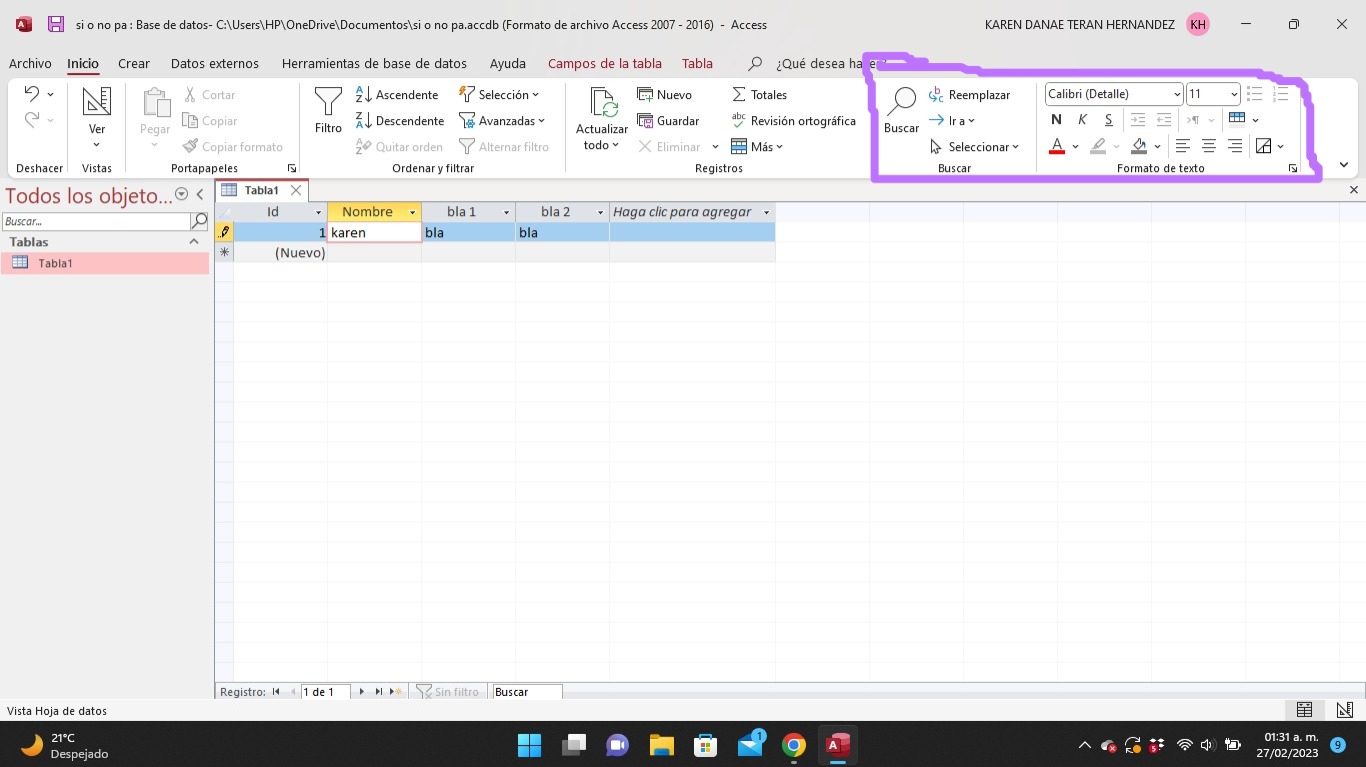Toggle bold (N) formatting
The width and height of the screenshot is (1366, 767).
click(x=1056, y=120)
